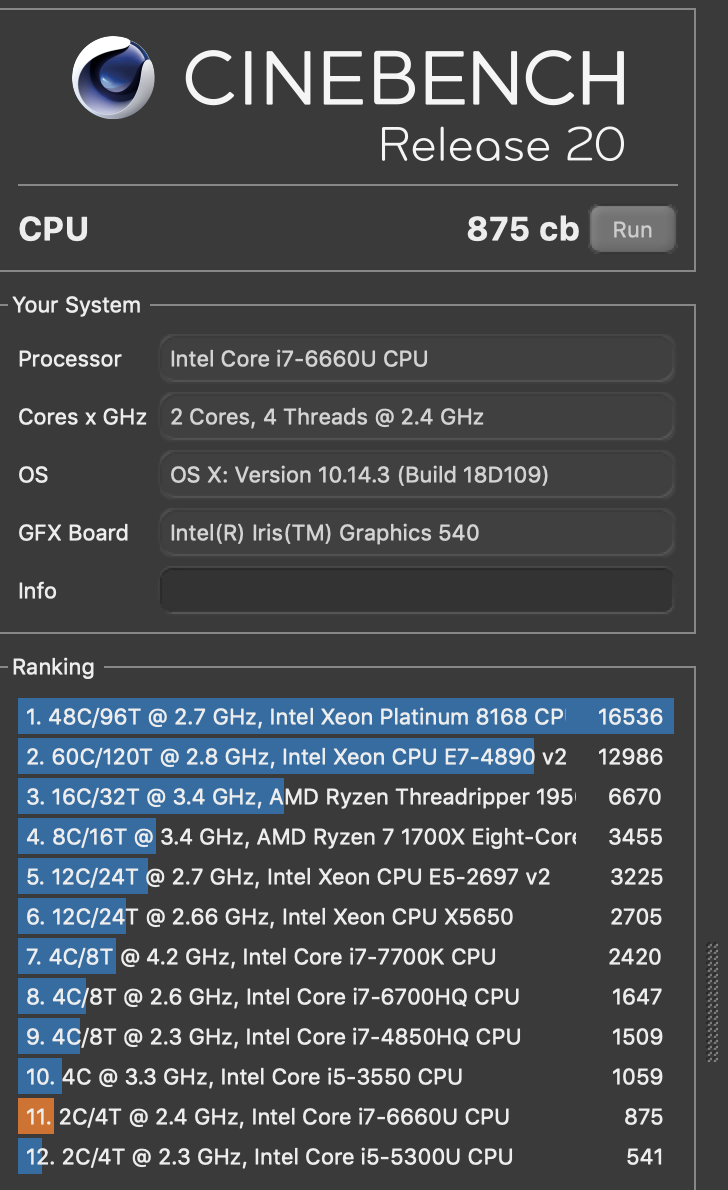Select ranking row Xeon CPU X5650

click(345, 917)
